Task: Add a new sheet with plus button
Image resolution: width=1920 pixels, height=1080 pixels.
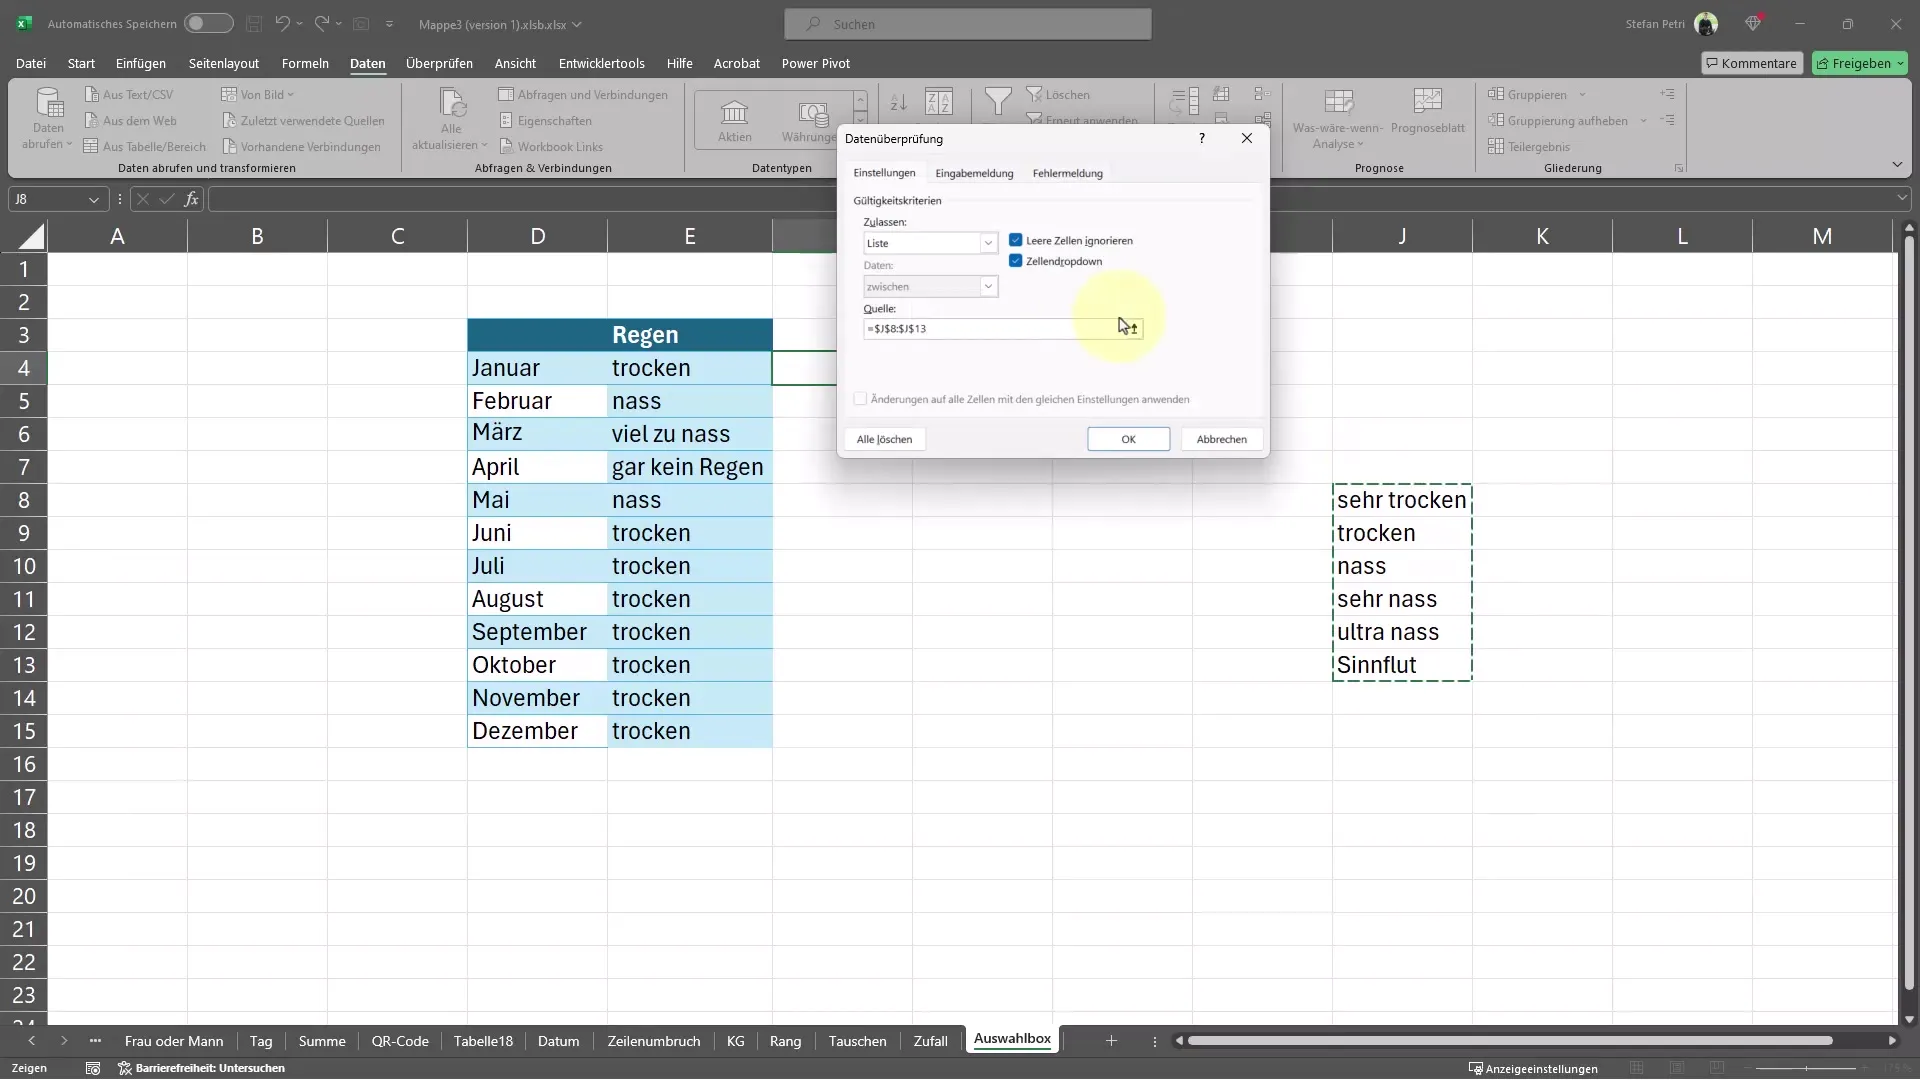Action: tap(1110, 1041)
